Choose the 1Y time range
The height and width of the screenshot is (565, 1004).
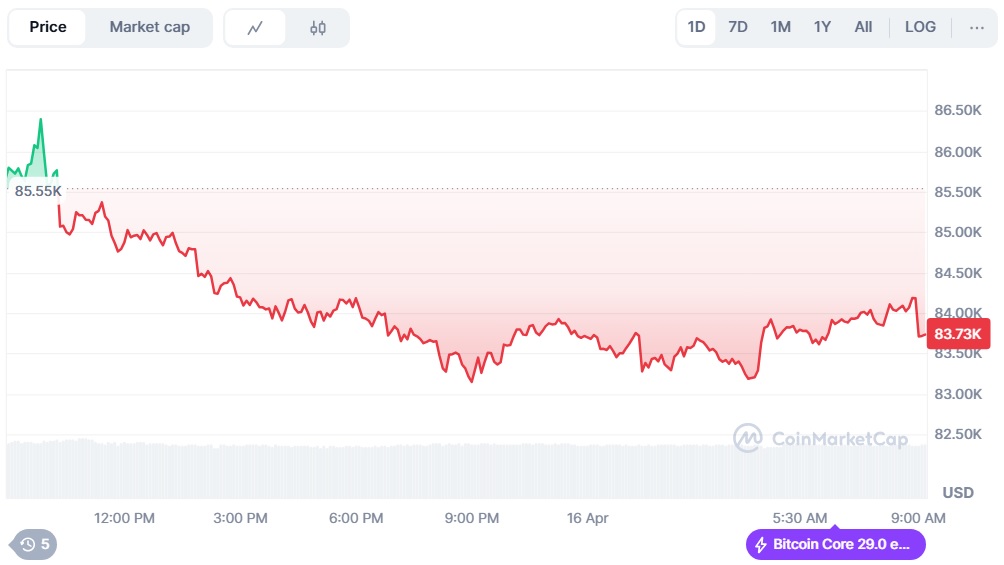pyautogui.click(x=822, y=27)
